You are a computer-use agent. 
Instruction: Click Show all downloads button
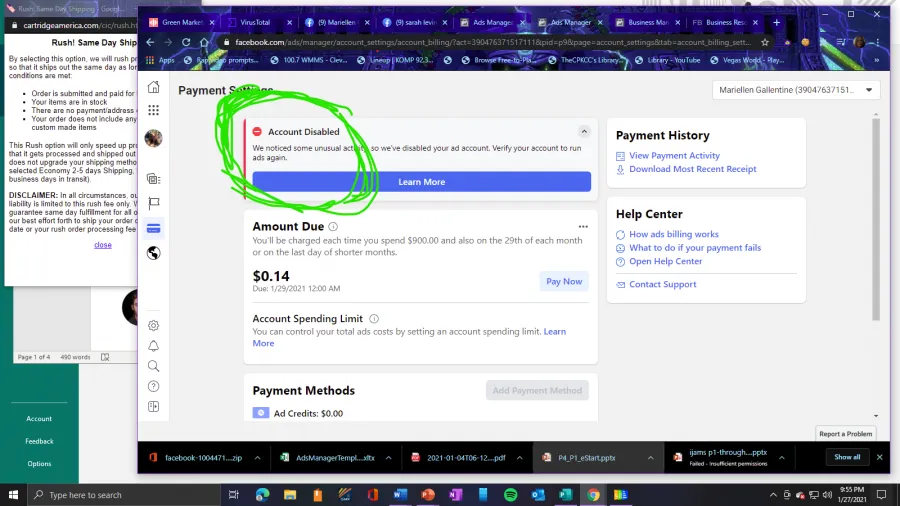(847, 457)
